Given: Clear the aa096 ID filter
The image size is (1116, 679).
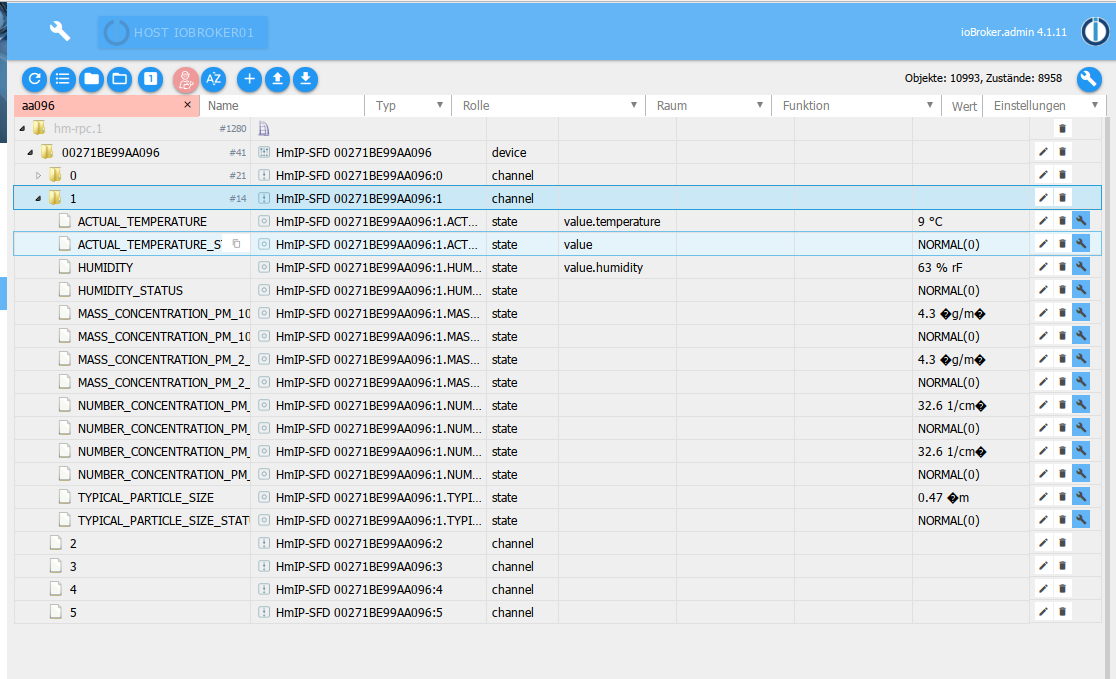Looking at the screenshot, I should tap(187, 105).
